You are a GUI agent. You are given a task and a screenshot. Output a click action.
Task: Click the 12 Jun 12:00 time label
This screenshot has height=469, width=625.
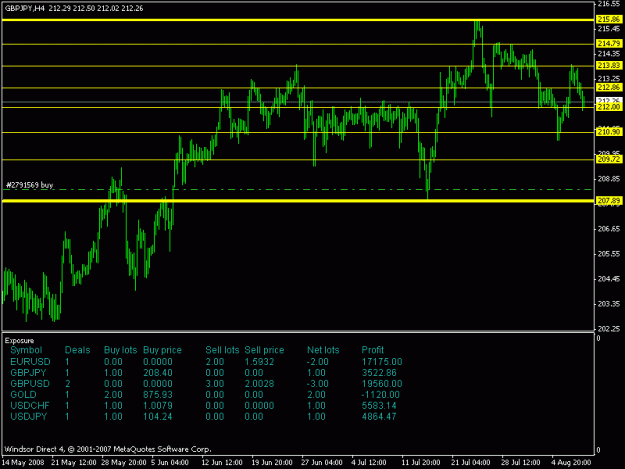pyautogui.click(x=222, y=463)
